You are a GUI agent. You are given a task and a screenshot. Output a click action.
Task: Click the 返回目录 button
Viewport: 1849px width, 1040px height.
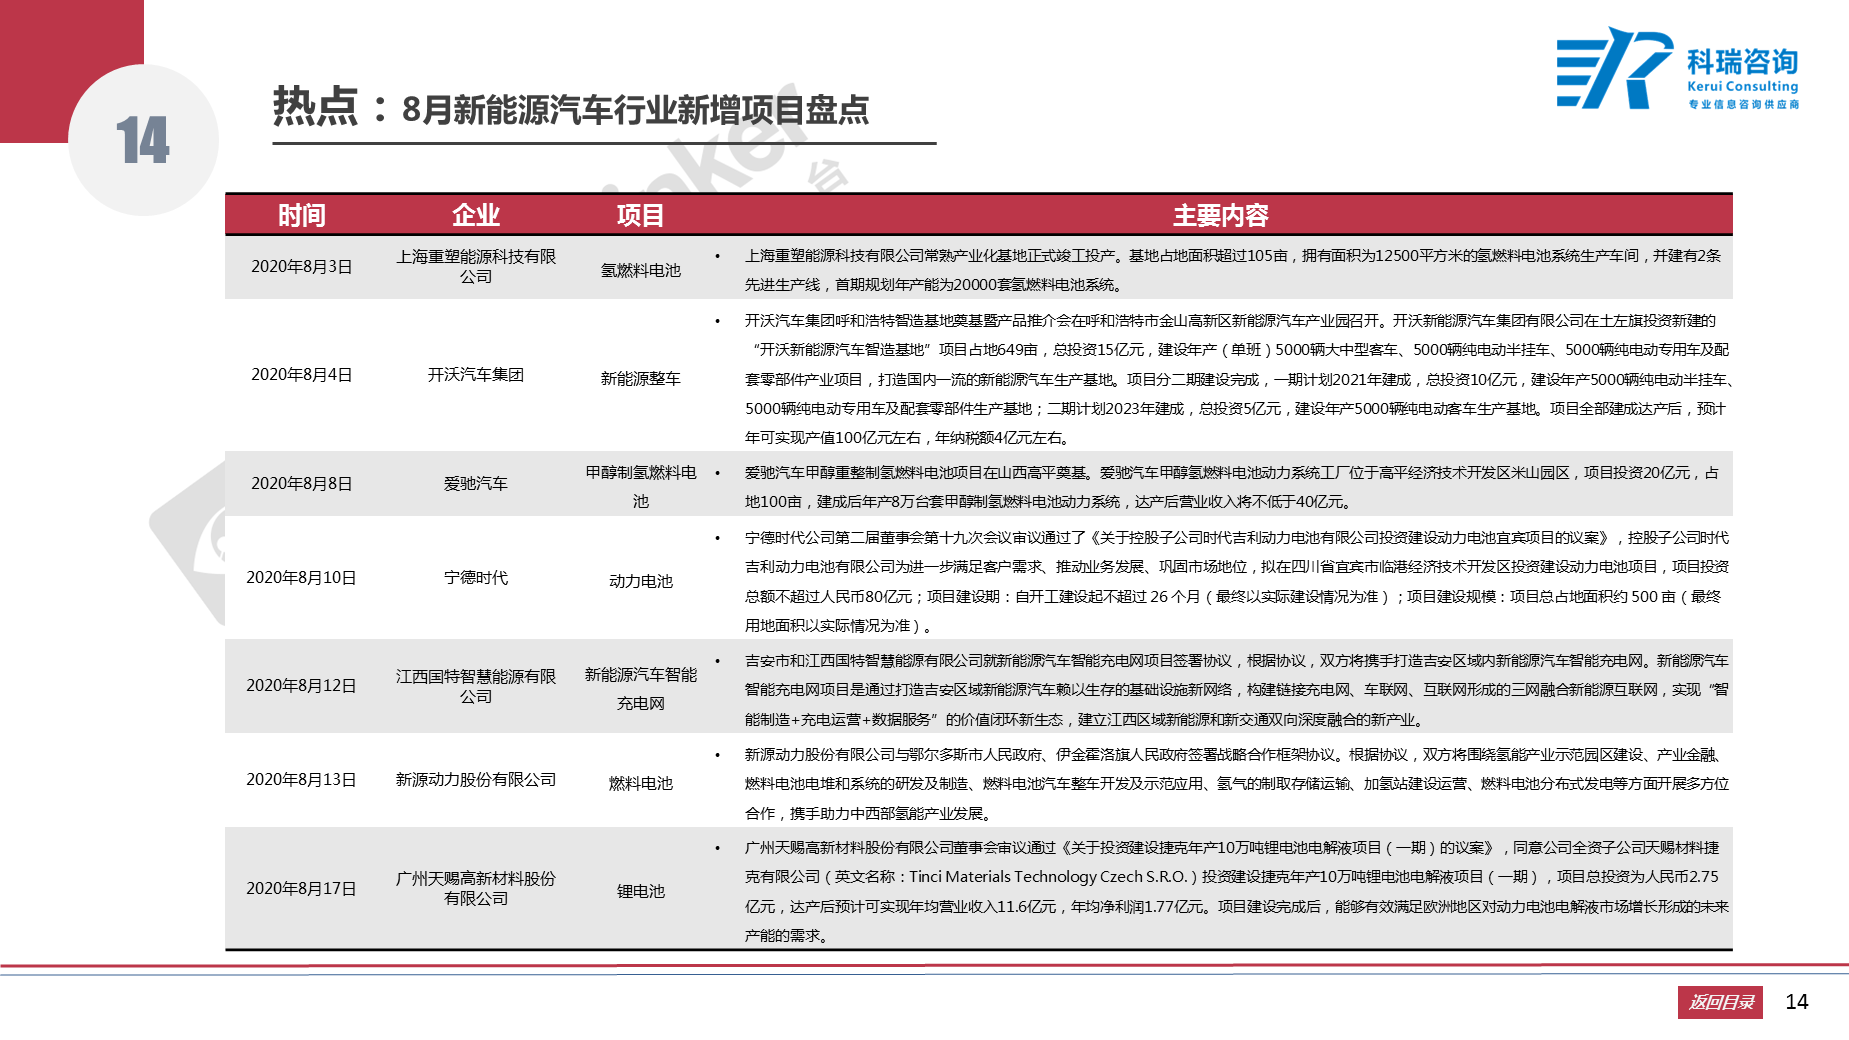(x=1720, y=1002)
